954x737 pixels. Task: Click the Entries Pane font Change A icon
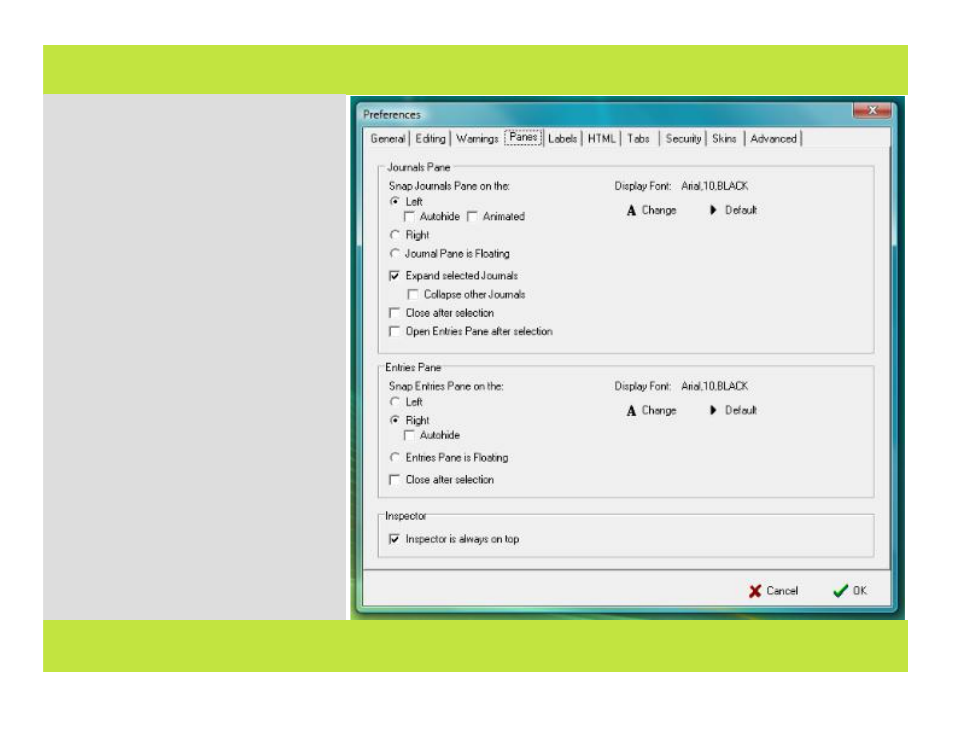[632, 411]
